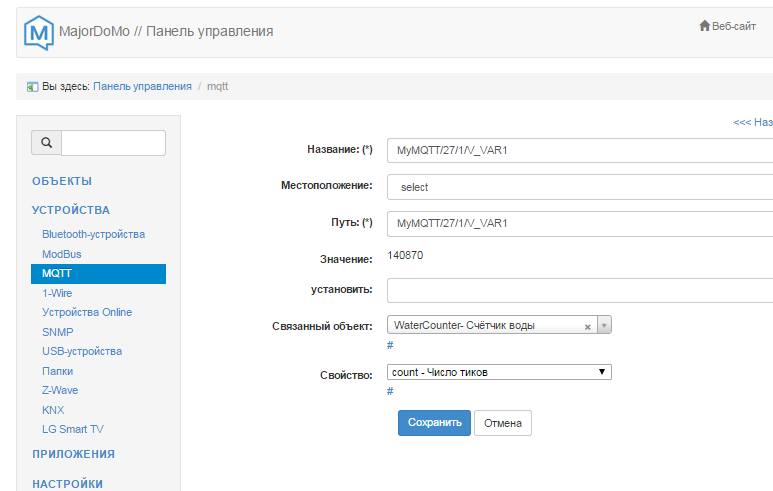Open the ОБЪЕКТЫ sidebar section
Viewport: 773px width, 491px height.
pyautogui.click(x=62, y=181)
